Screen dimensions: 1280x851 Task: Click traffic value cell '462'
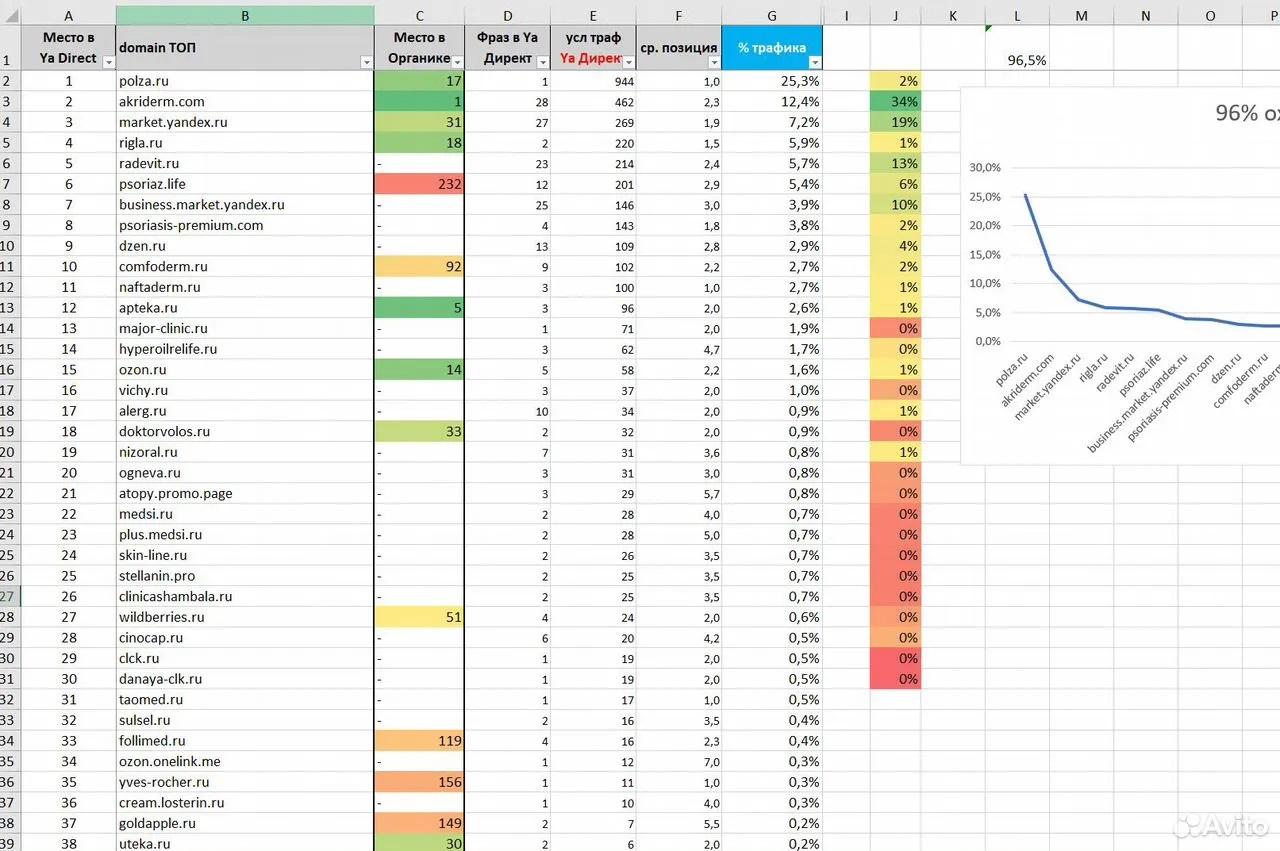pos(593,101)
